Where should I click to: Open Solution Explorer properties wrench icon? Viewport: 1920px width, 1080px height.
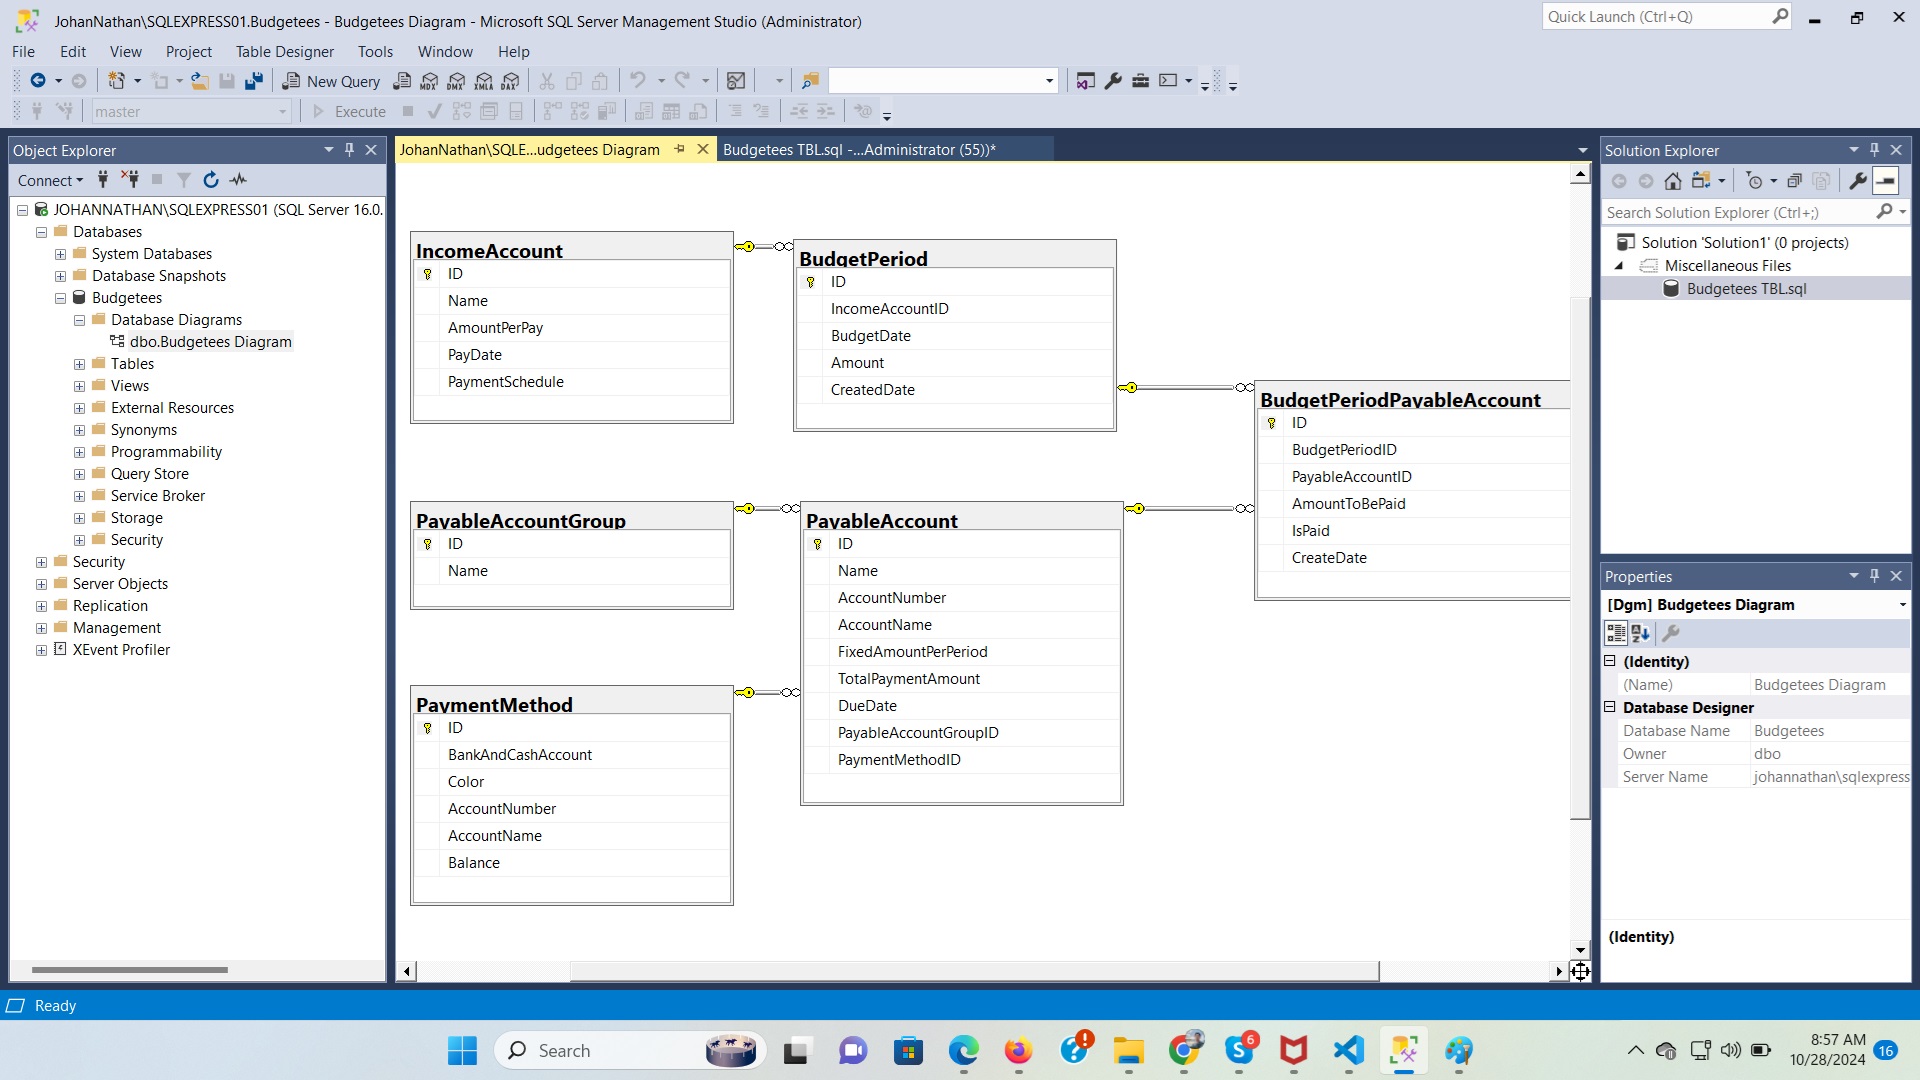[x=1857, y=181]
